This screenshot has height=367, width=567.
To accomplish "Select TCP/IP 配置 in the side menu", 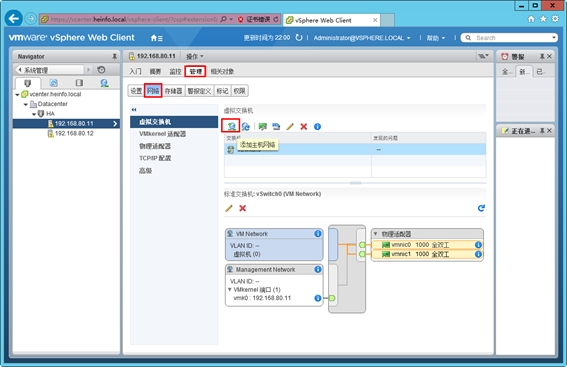I will [x=174, y=158].
